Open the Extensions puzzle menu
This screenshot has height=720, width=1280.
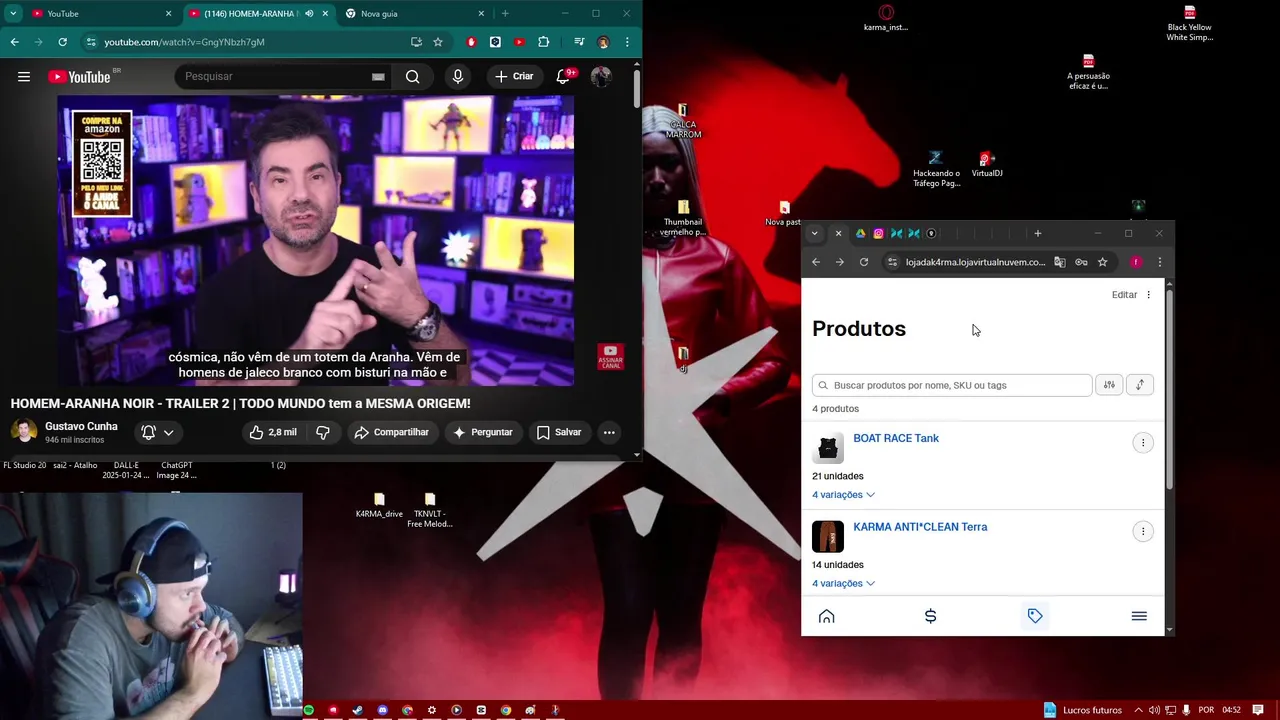[x=543, y=42]
